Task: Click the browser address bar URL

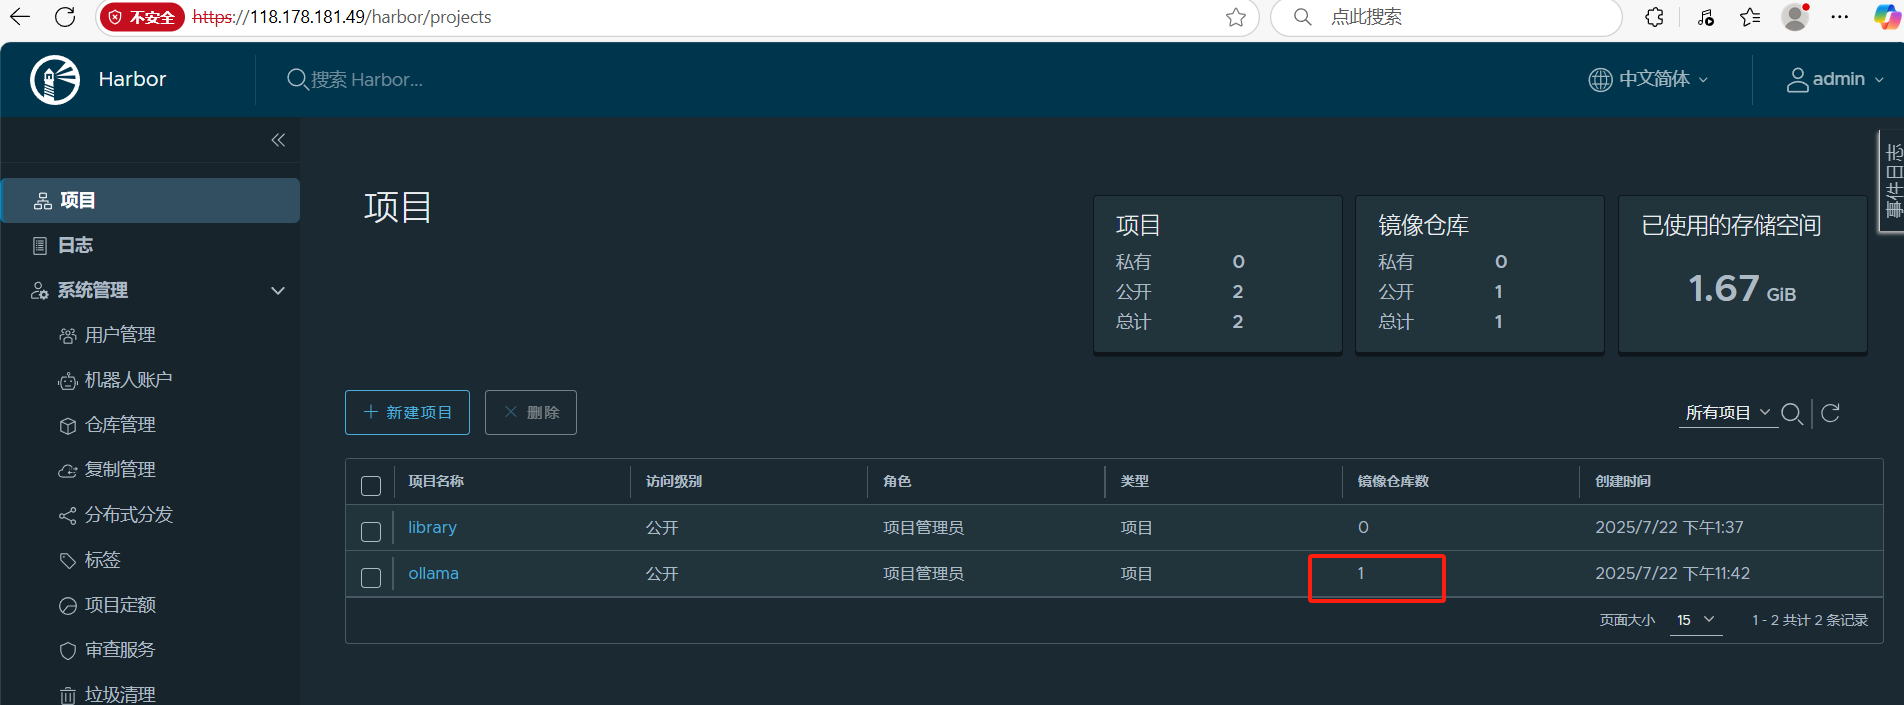Action: click(x=342, y=17)
